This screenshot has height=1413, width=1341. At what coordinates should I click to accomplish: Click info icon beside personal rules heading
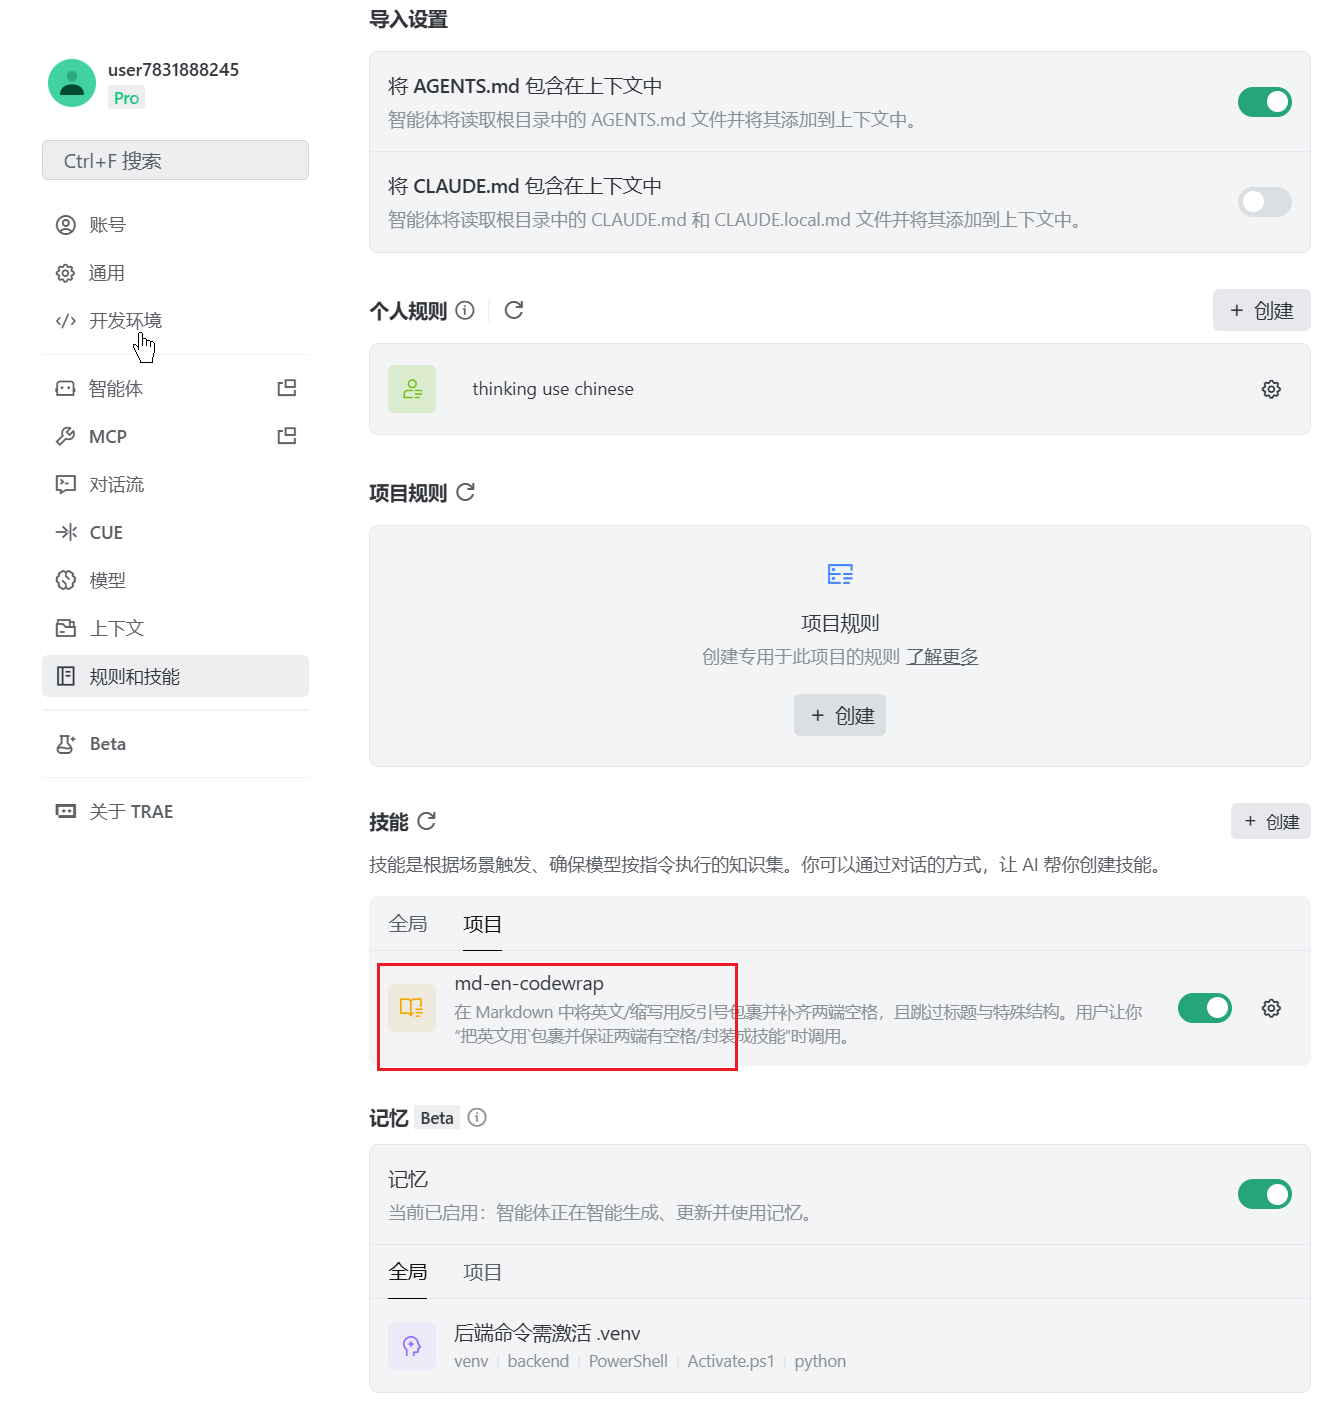465,310
